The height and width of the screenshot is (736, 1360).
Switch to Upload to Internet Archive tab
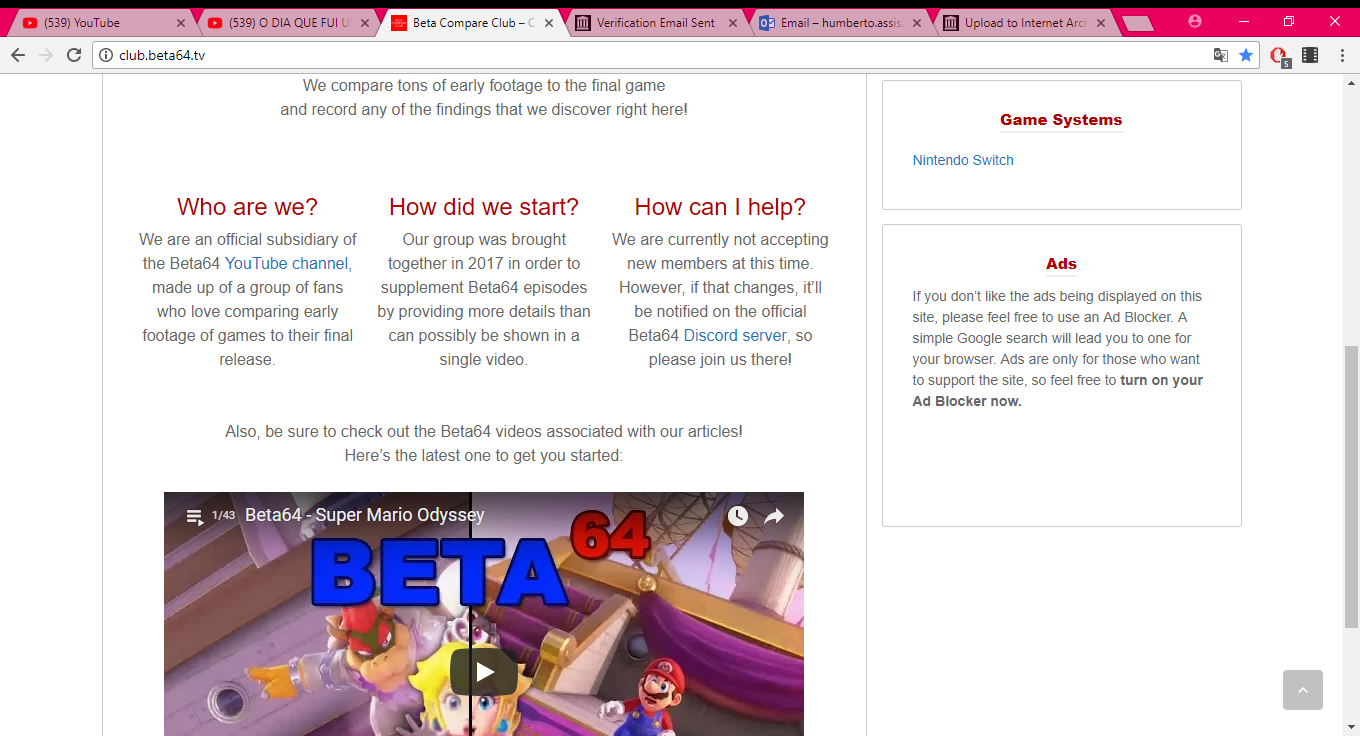(x=1026, y=23)
